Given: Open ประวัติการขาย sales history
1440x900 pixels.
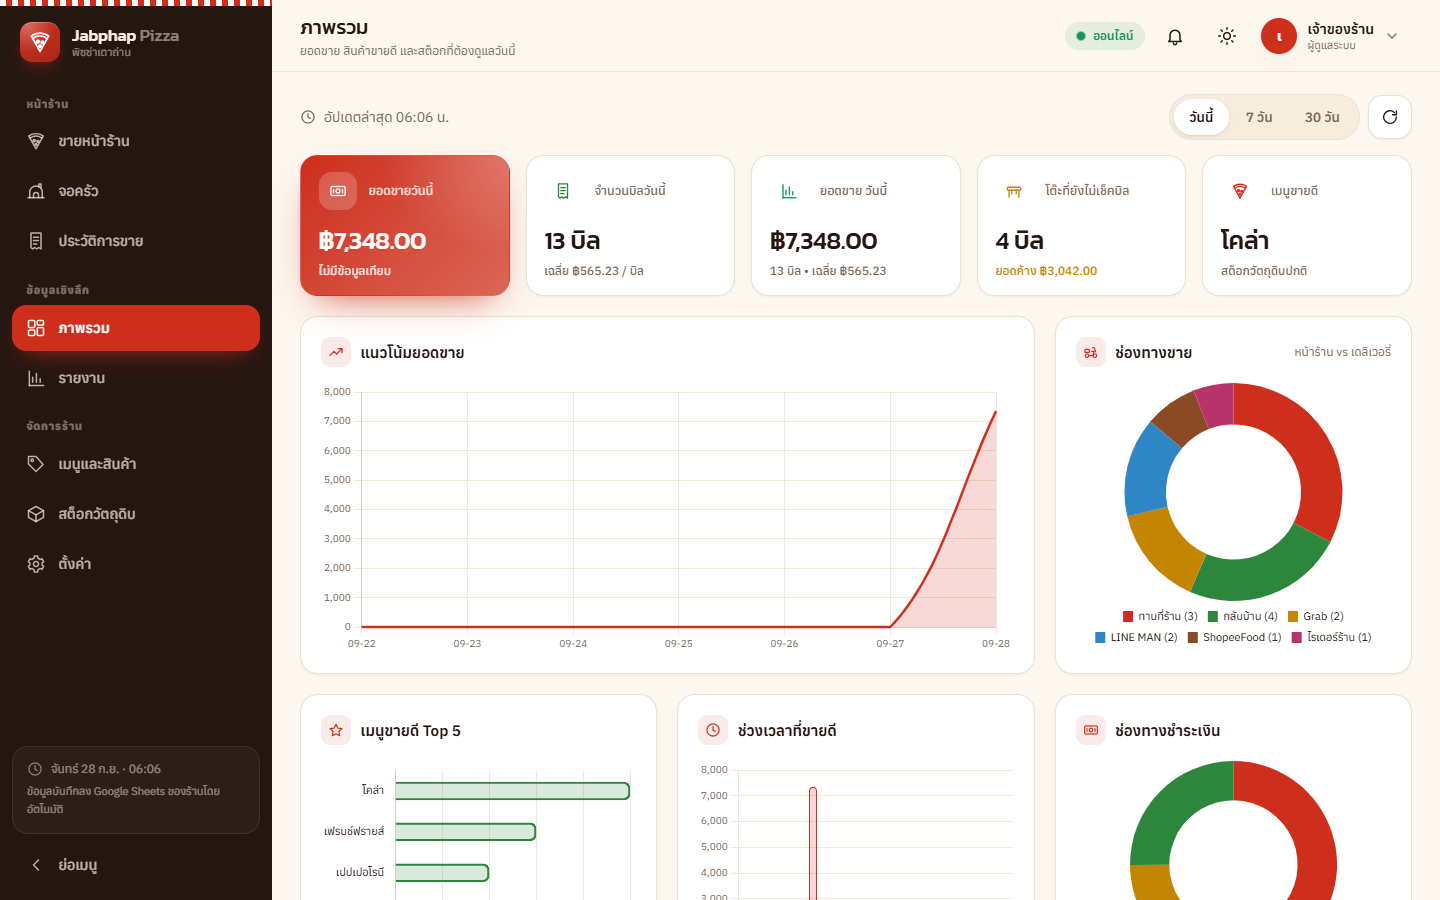Looking at the screenshot, I should coord(136,241).
